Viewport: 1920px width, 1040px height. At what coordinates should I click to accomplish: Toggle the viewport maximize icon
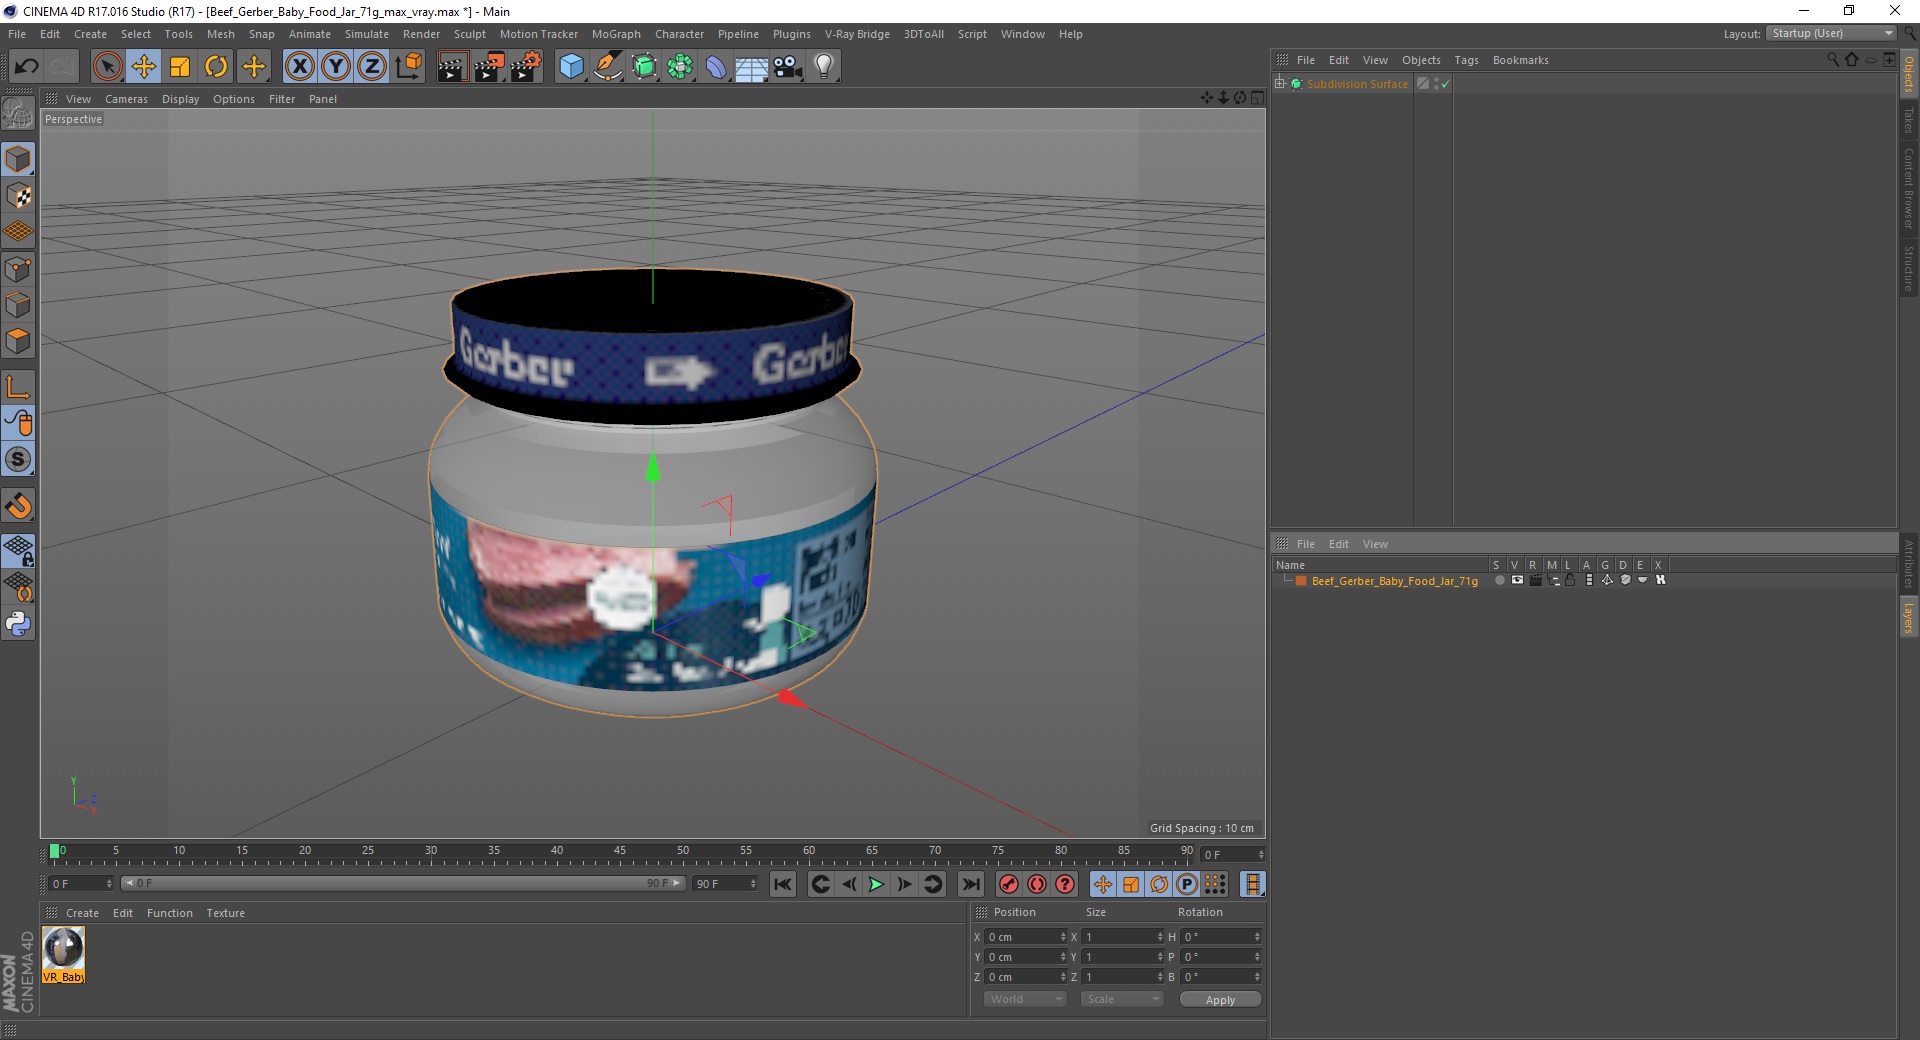(1257, 98)
